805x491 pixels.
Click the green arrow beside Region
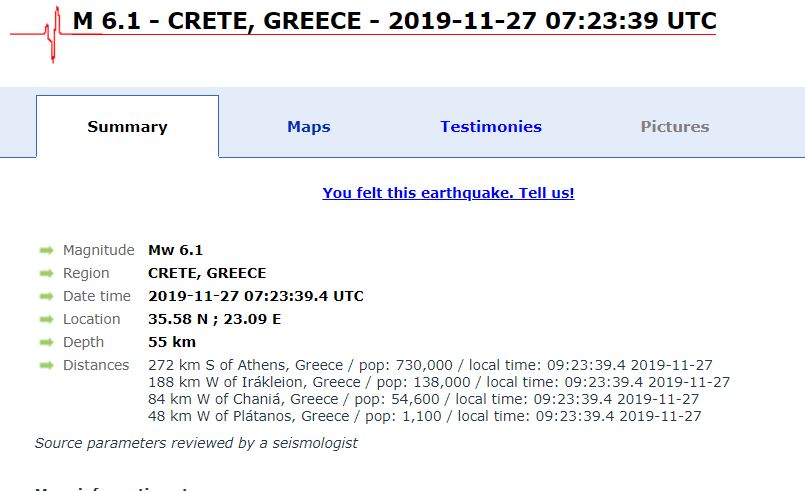pyautogui.click(x=46, y=273)
